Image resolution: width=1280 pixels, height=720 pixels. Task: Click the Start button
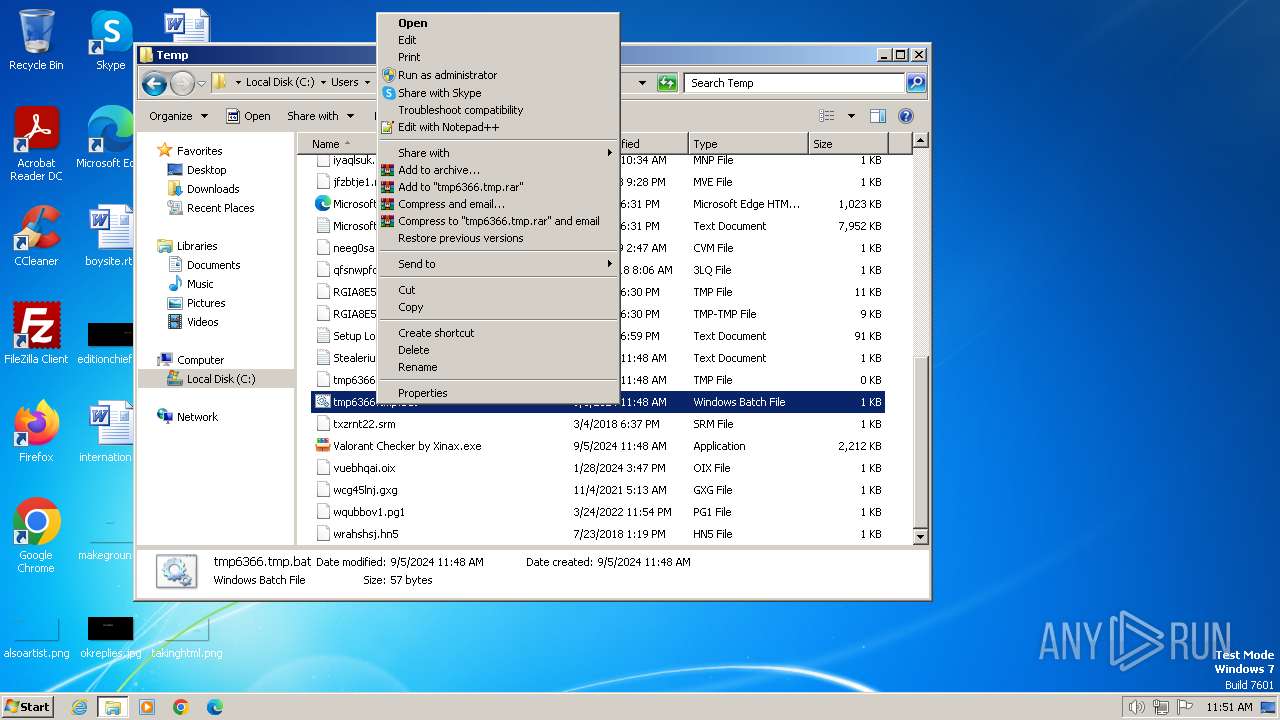click(28, 707)
